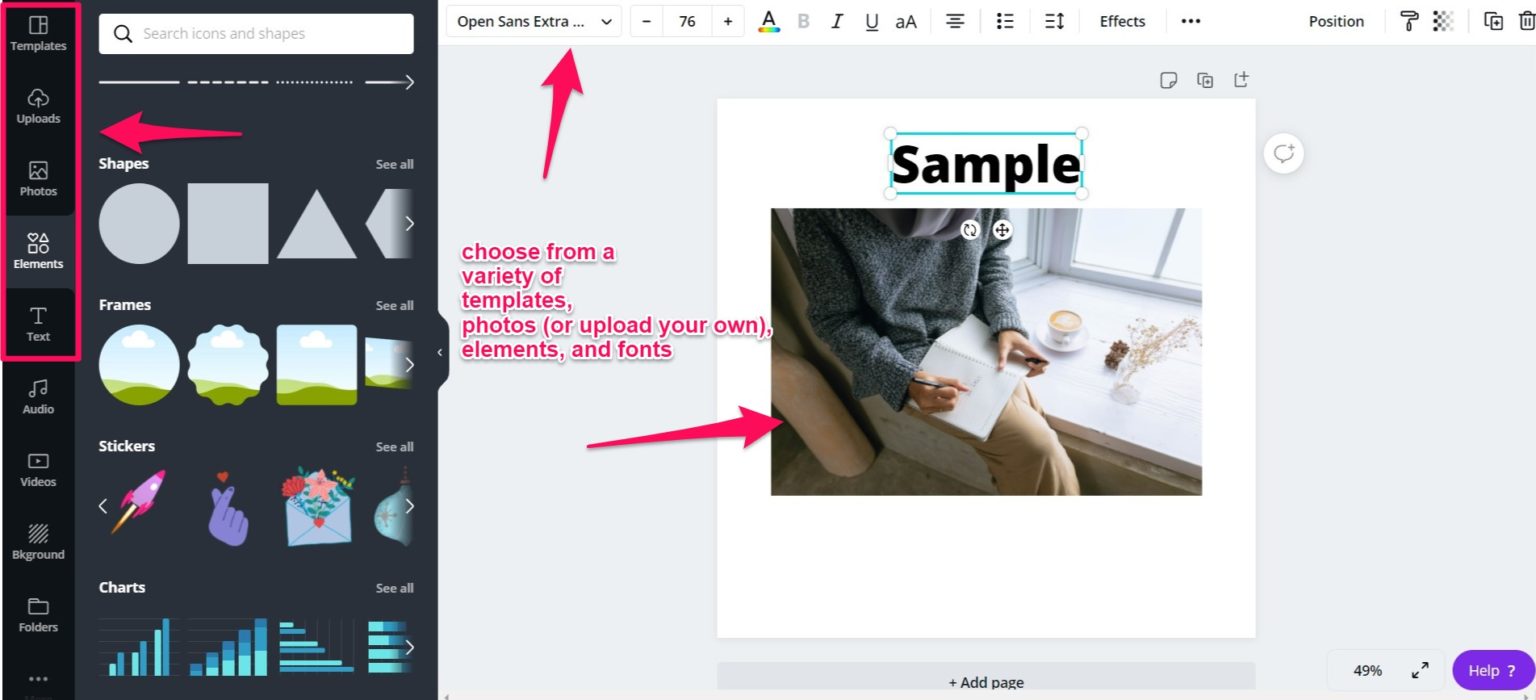The width and height of the screenshot is (1536, 700).
Task: Open the Elements panel in the sidebar
Action: (38, 250)
